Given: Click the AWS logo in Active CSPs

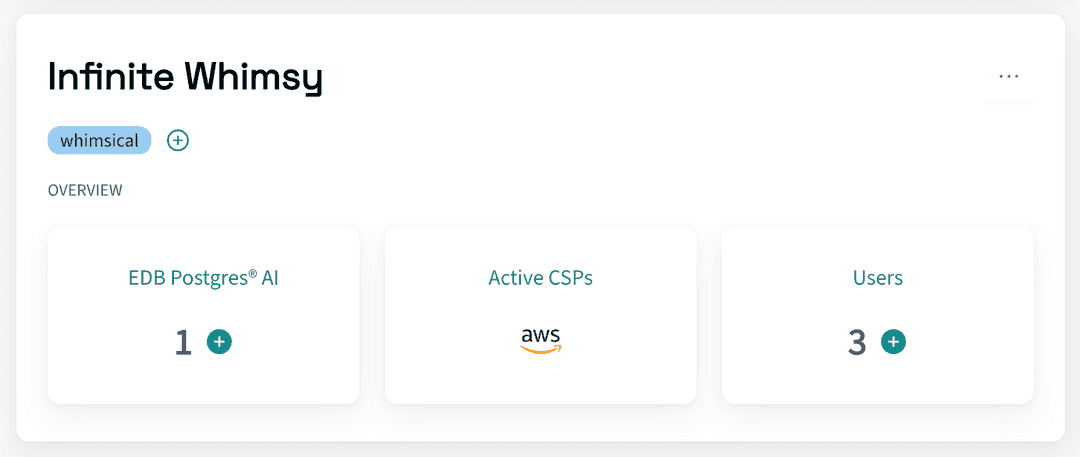Looking at the screenshot, I should click(540, 340).
